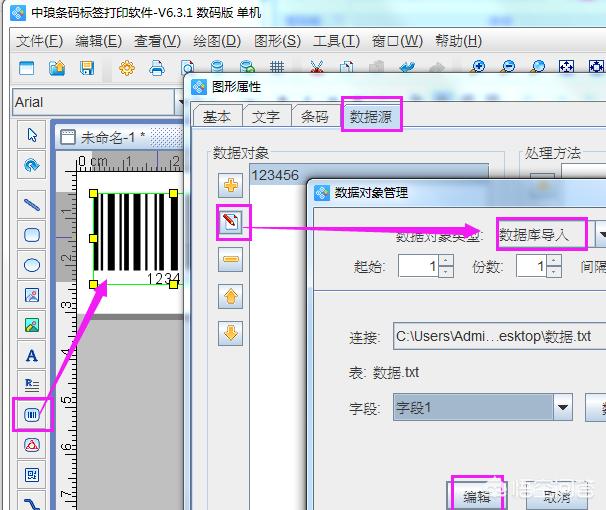Open the 工具(T) menu
The height and width of the screenshot is (510, 606).
336,41
